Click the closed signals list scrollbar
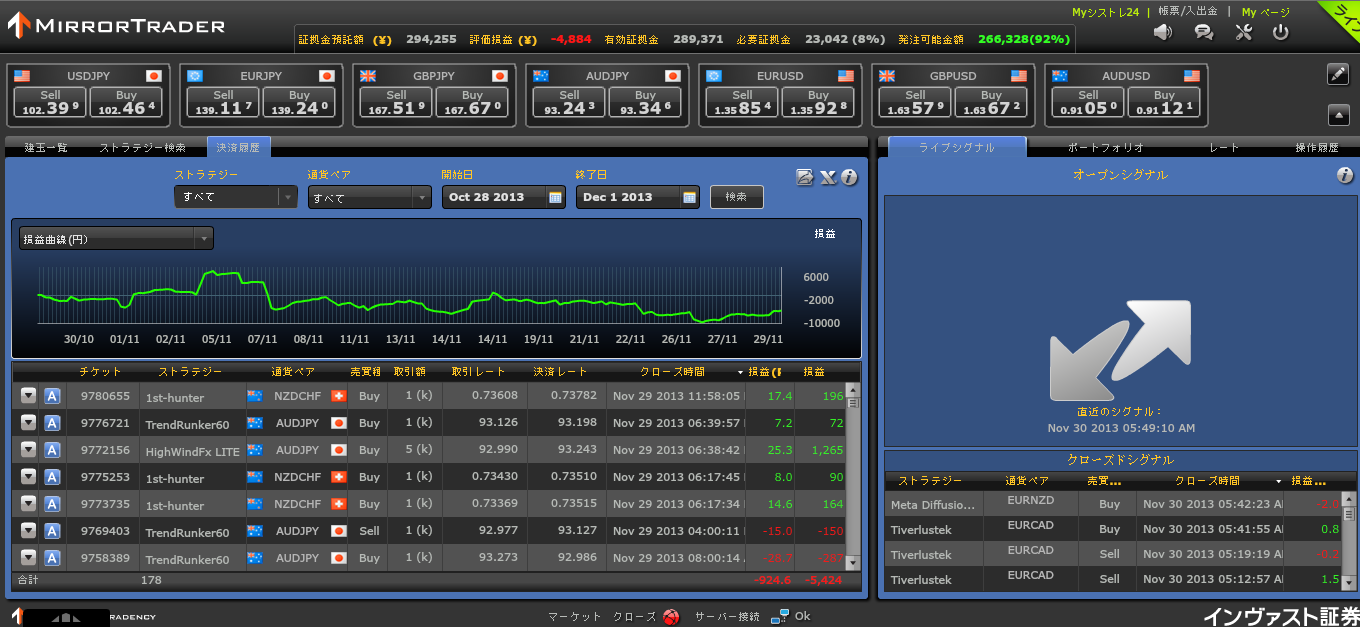Viewport: 1360px width, 627px height. [1349, 541]
